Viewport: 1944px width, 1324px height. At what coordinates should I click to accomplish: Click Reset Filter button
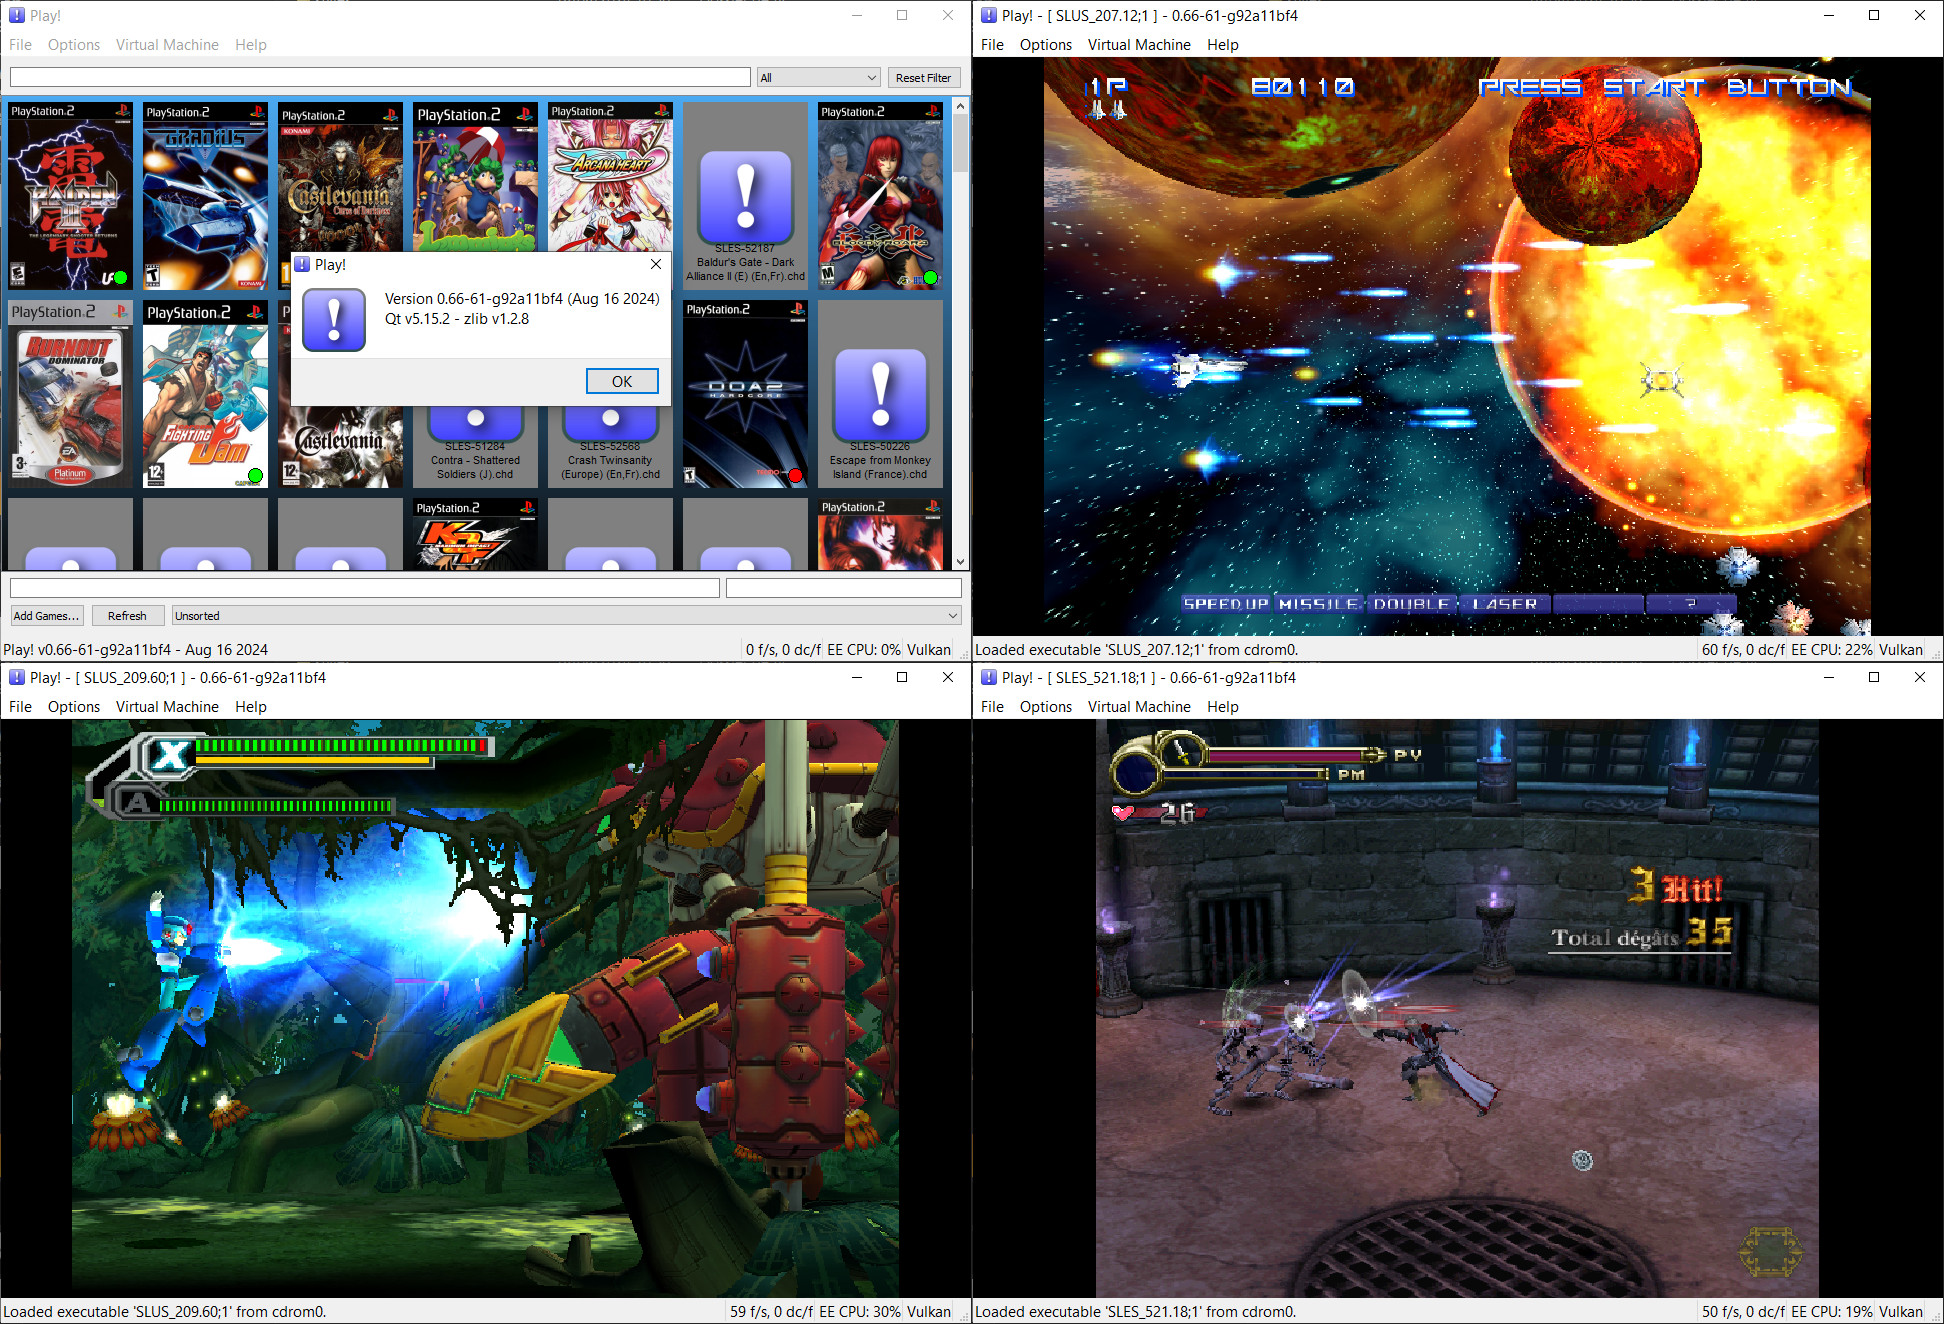tap(923, 77)
